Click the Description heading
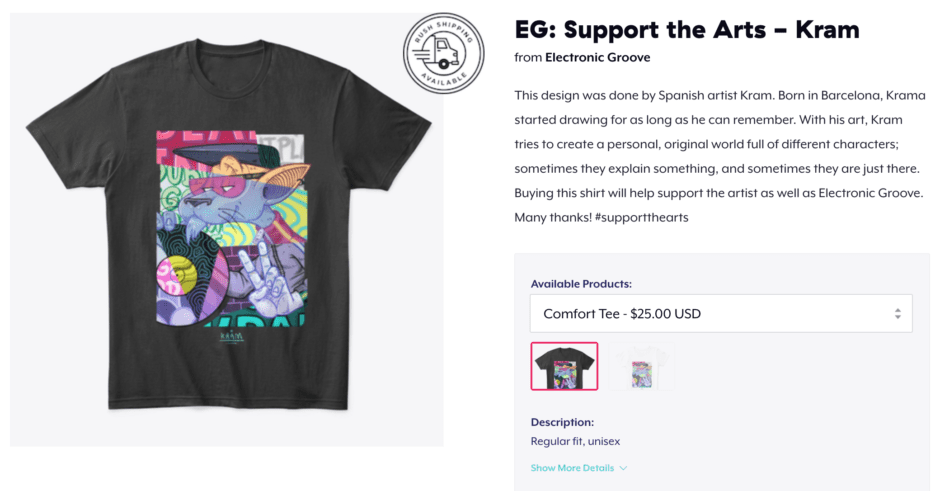 click(x=562, y=422)
